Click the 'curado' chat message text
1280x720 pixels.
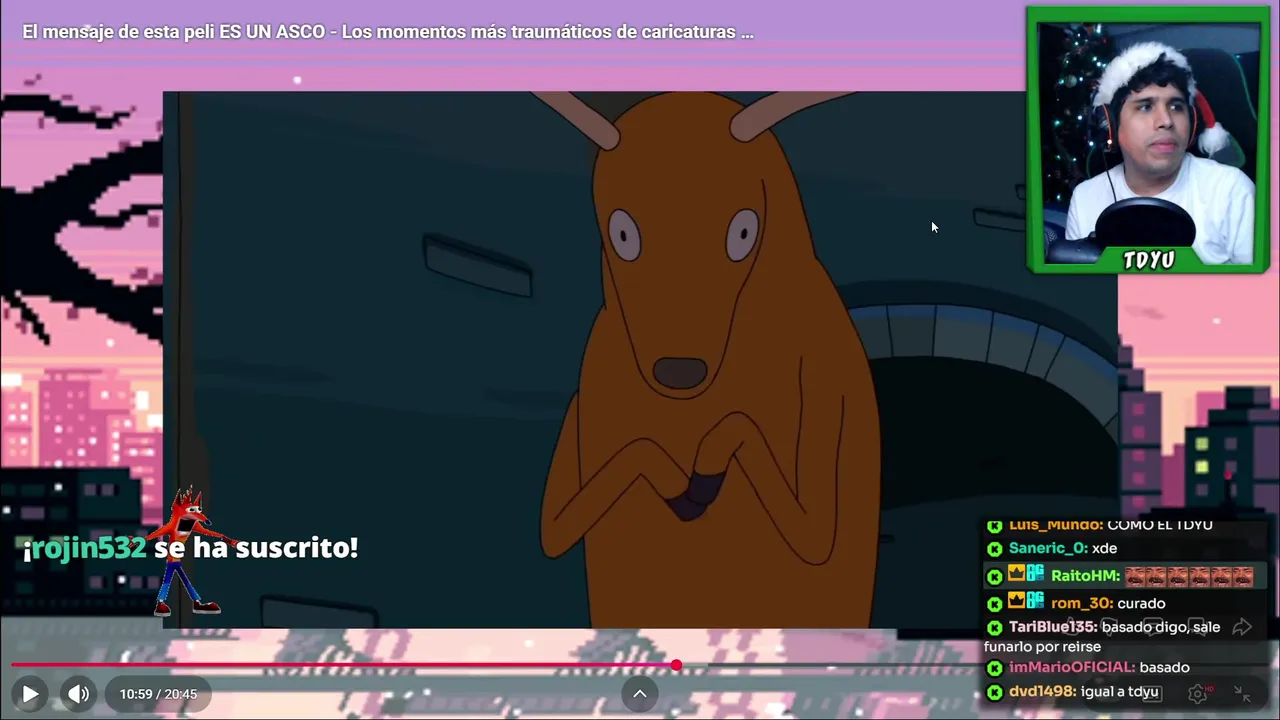coord(1141,603)
